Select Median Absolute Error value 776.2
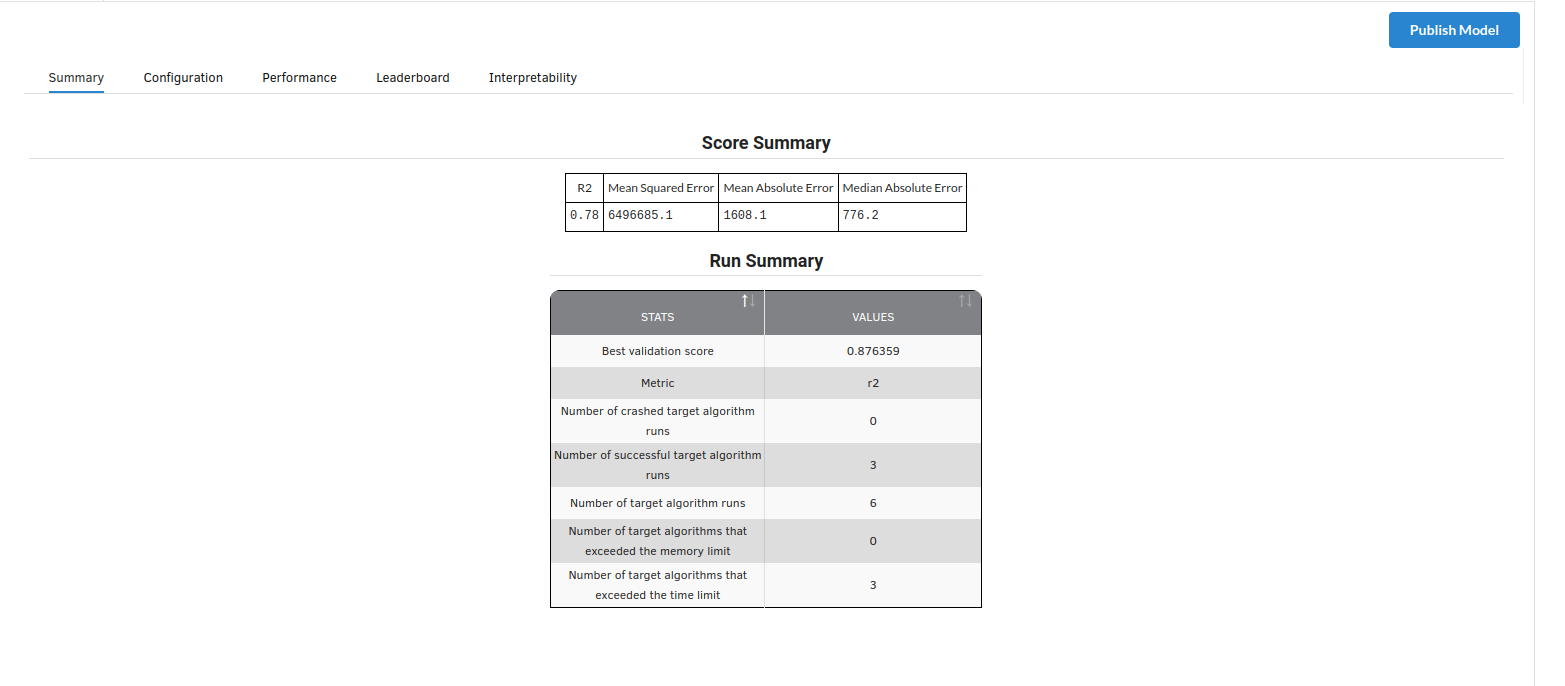1565x686 pixels. coord(860,215)
